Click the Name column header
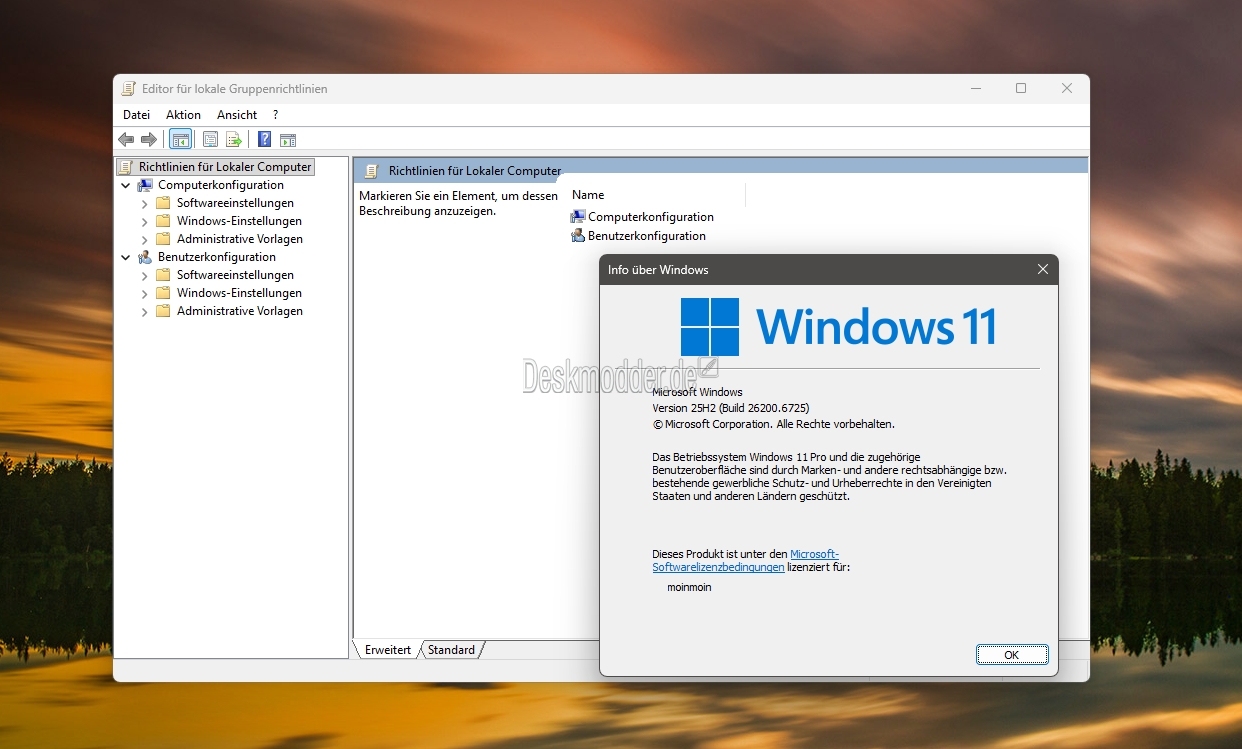The image size is (1242, 749). [588, 195]
